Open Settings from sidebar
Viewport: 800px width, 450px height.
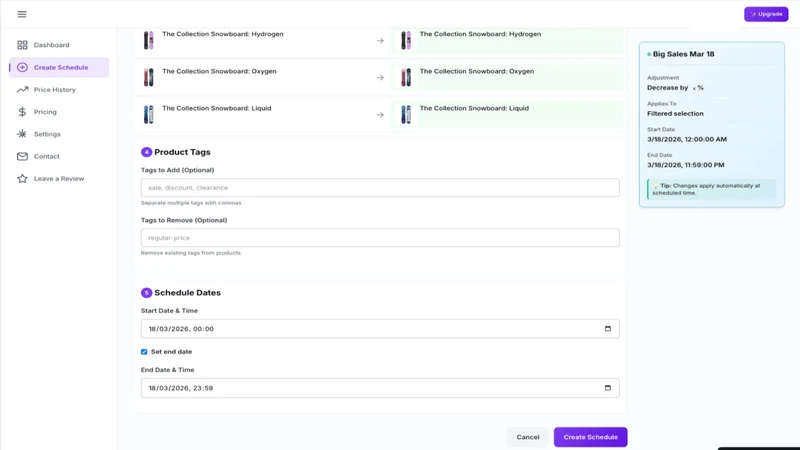pyautogui.click(x=47, y=134)
